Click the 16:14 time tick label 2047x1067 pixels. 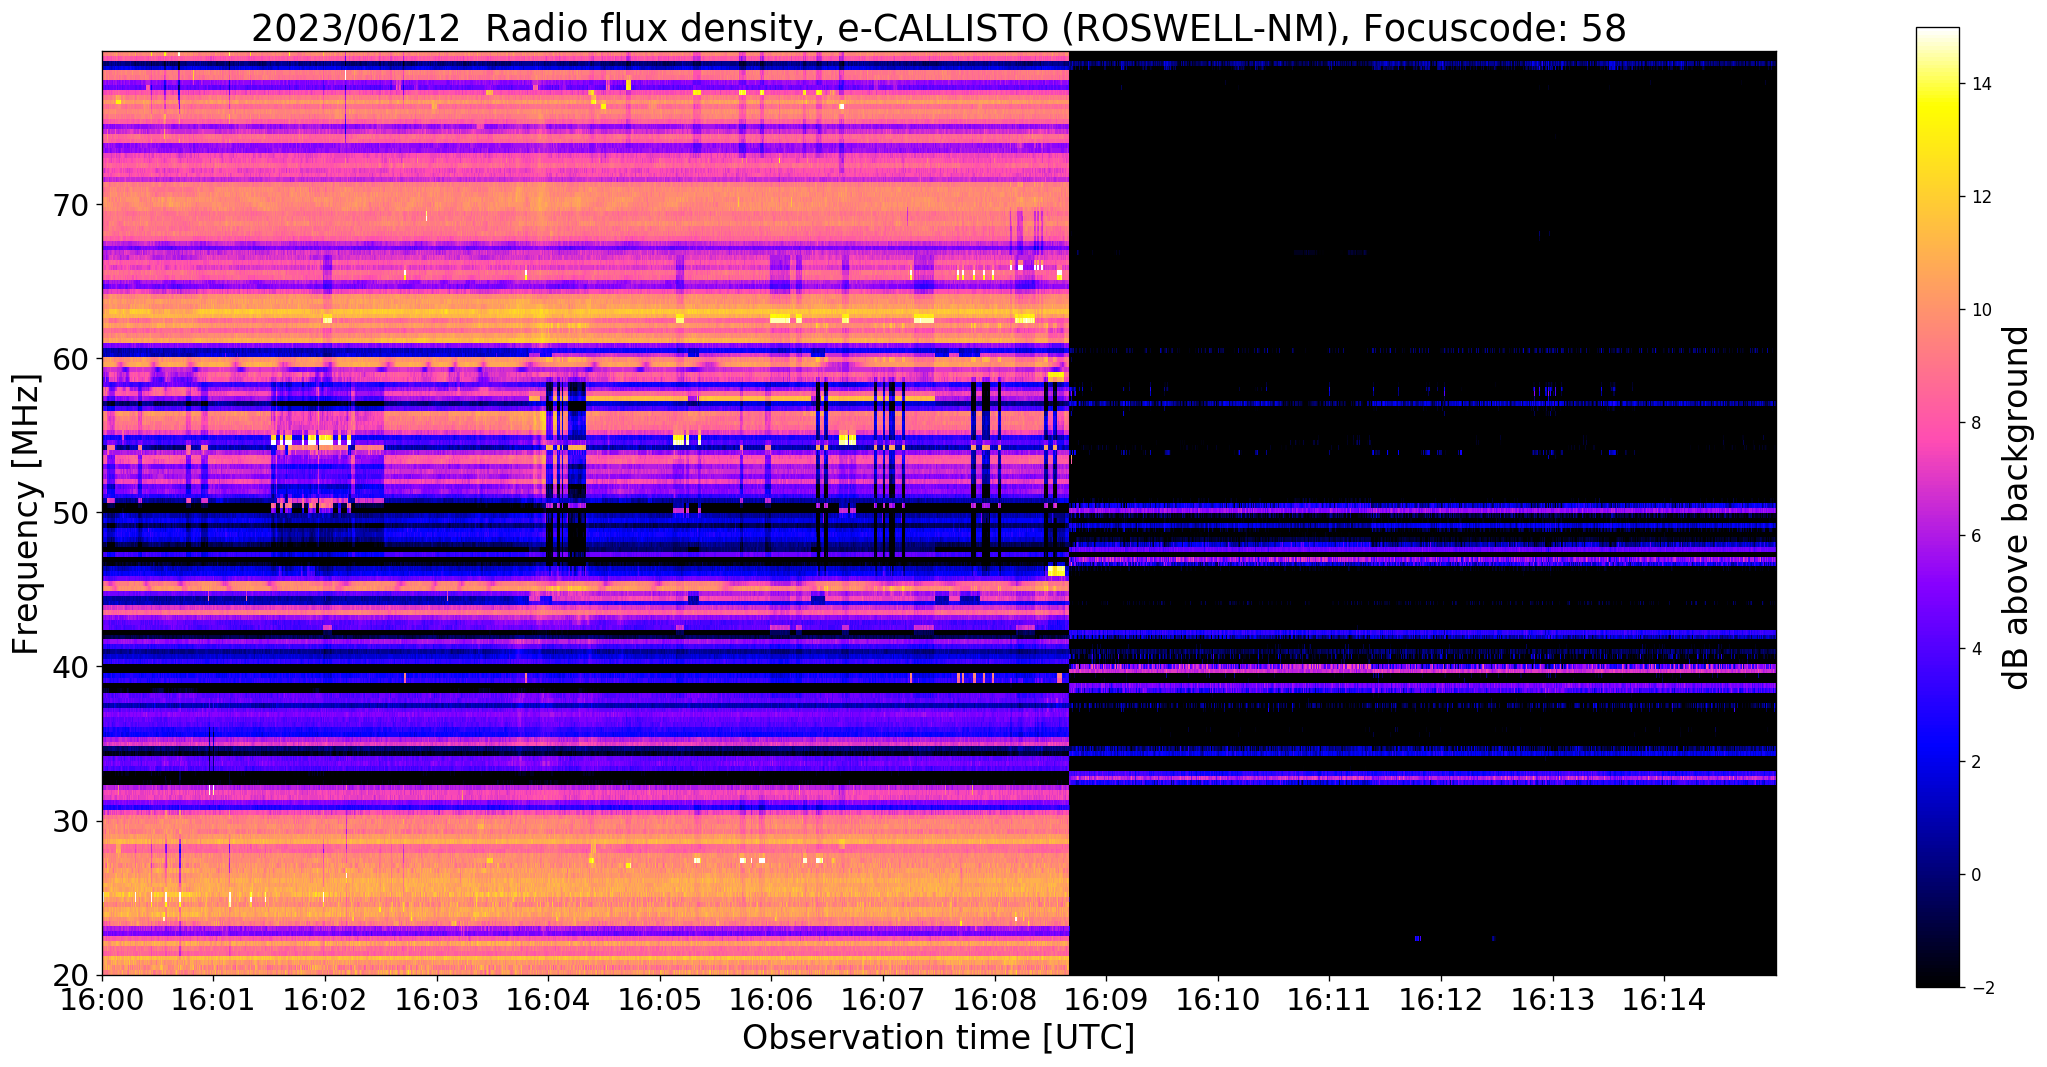[1664, 998]
